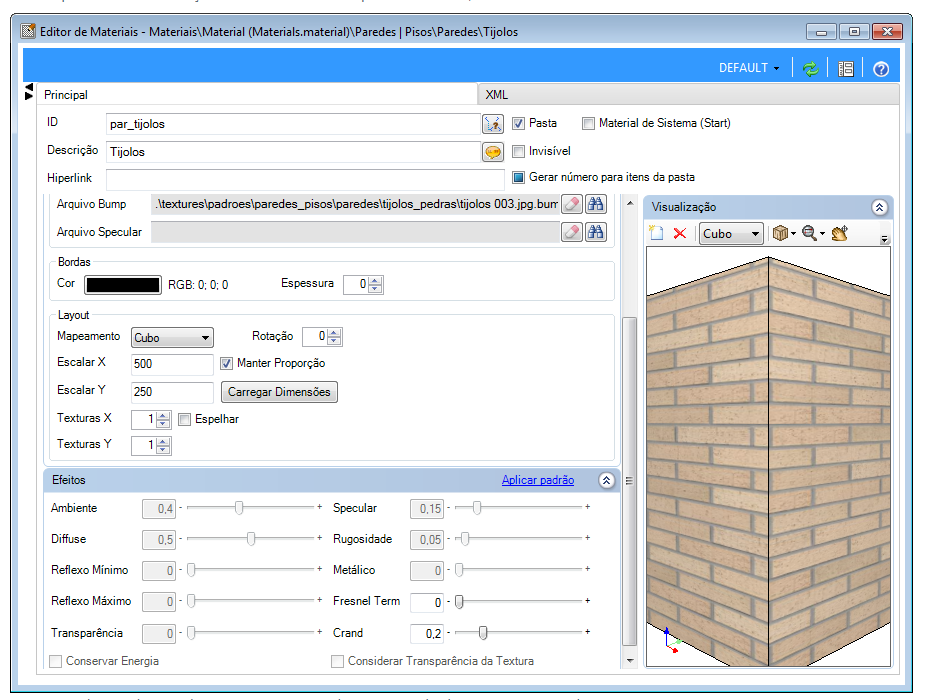This screenshot has height=700, width=930.
Task: Click the Ambiente slider handle
Action: pyautogui.click(x=238, y=508)
